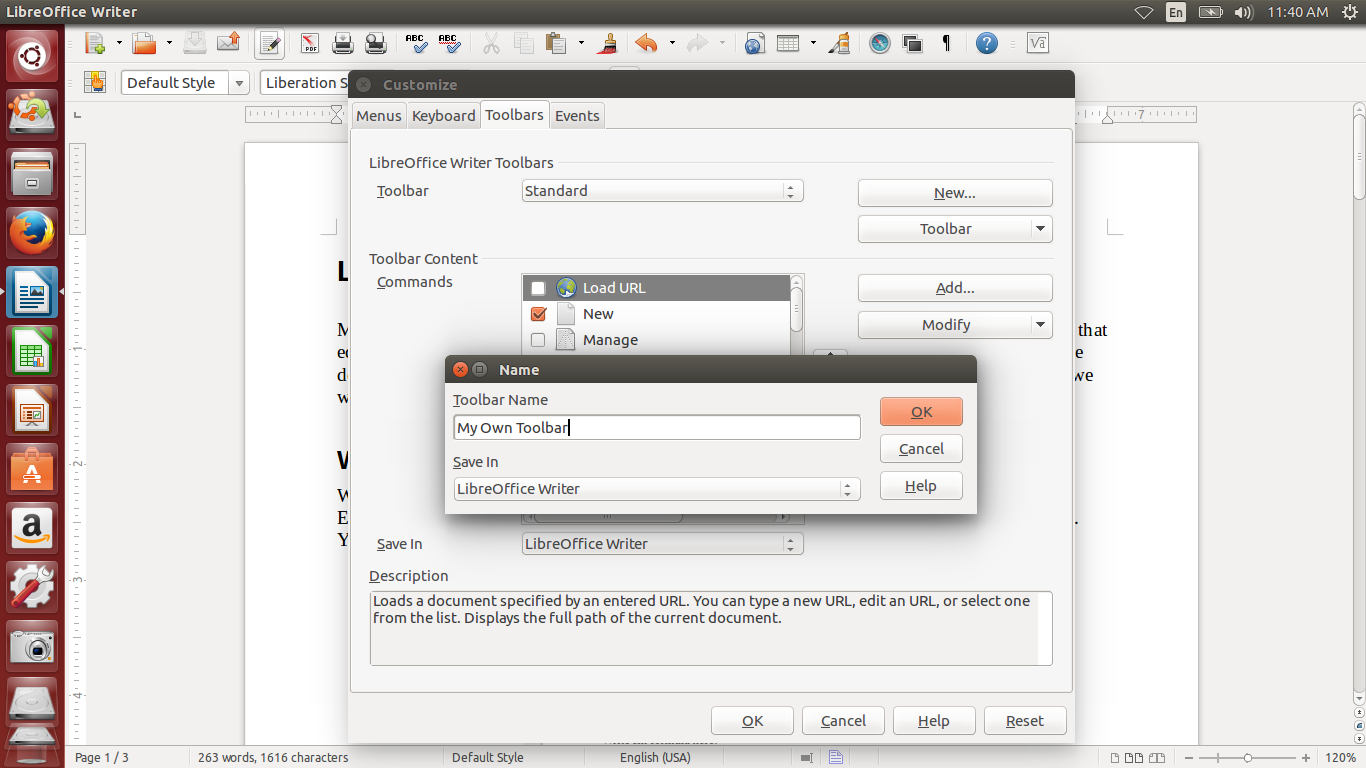Open the Toolbar selection combo box showing Standard

coord(663,191)
